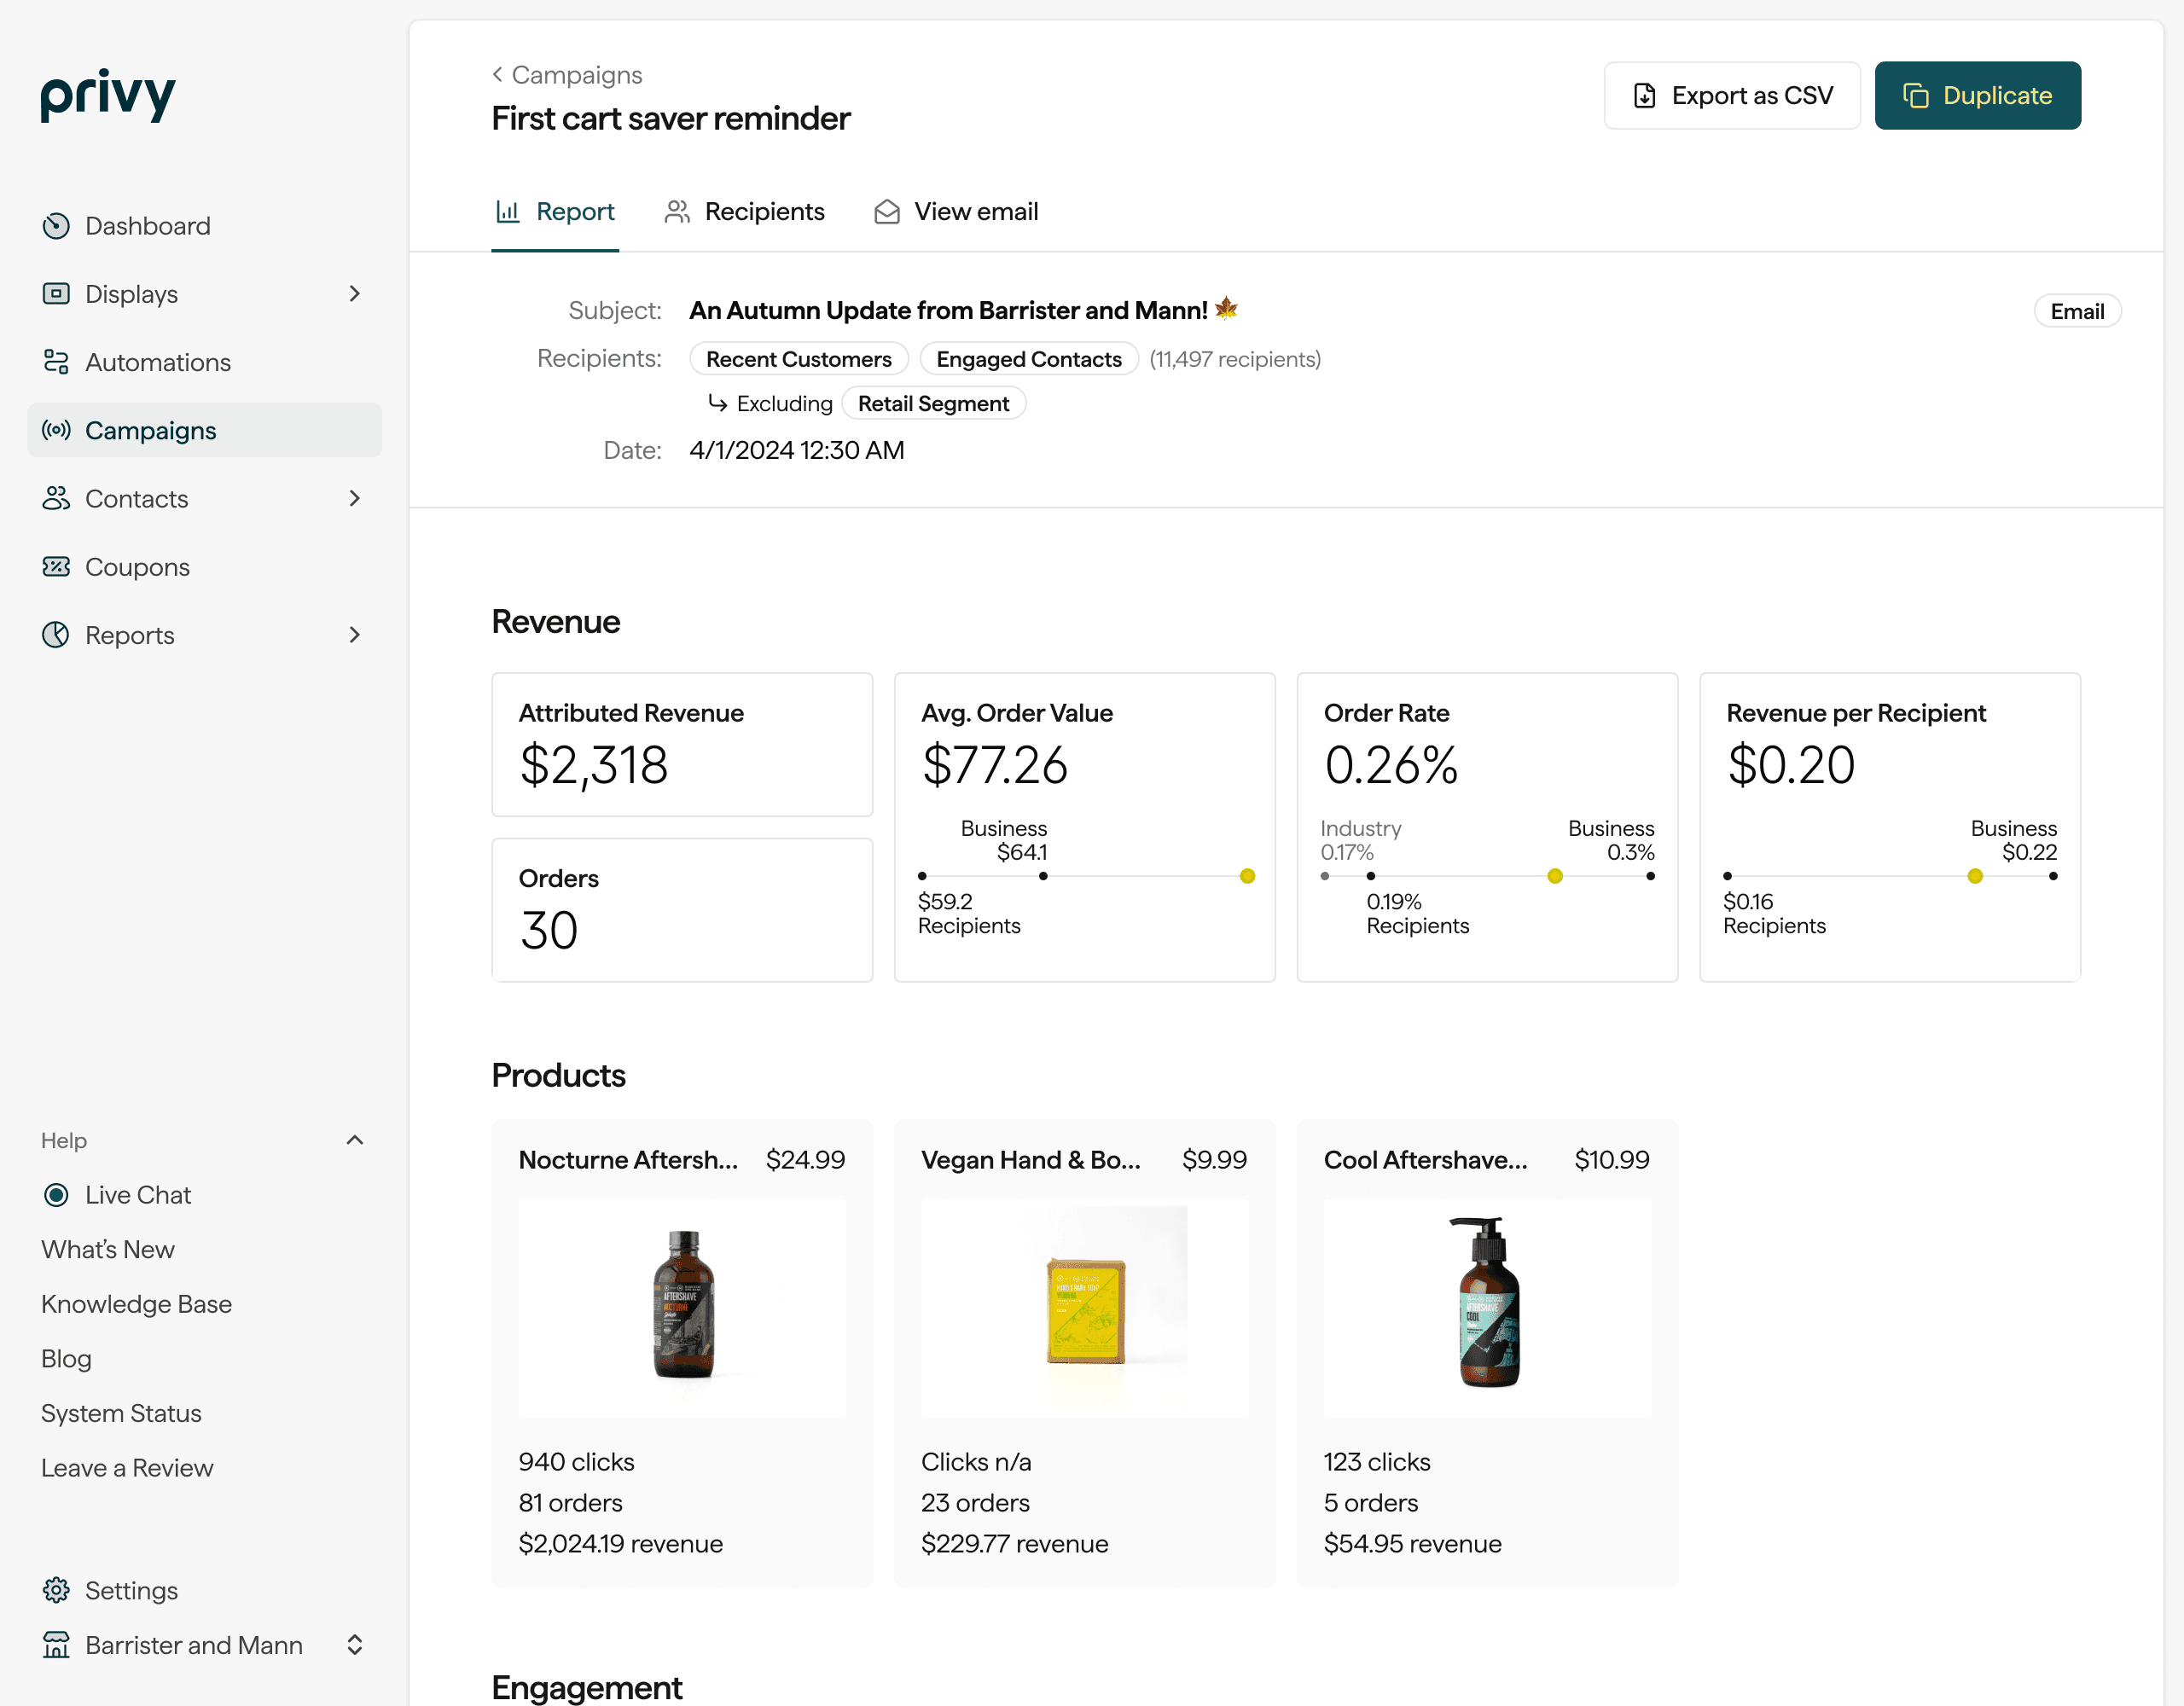Viewport: 2184px width, 1706px height.
Task: Click the Excluding arrow icon
Action: pos(717,402)
